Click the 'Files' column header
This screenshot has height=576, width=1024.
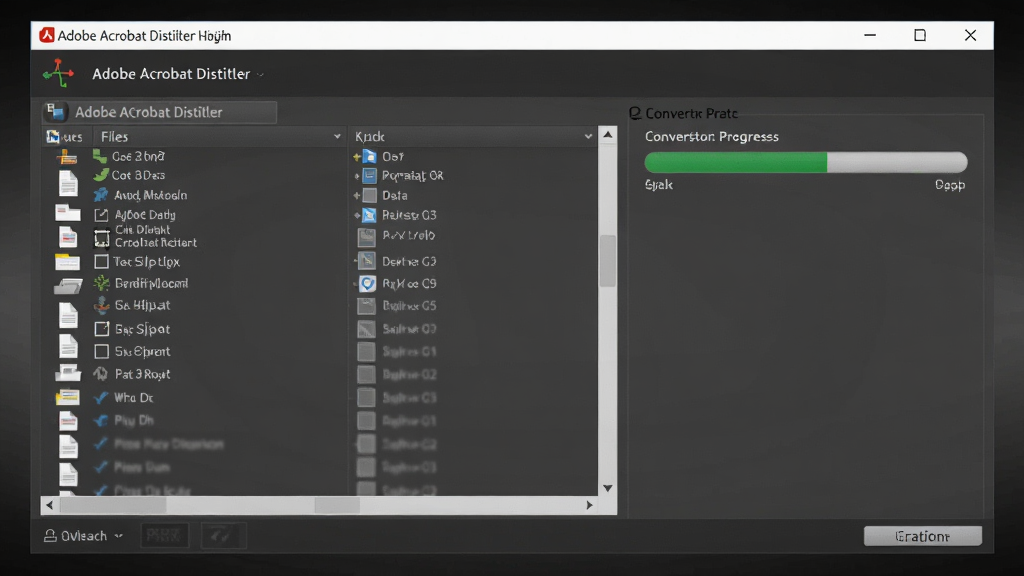[x=220, y=136]
